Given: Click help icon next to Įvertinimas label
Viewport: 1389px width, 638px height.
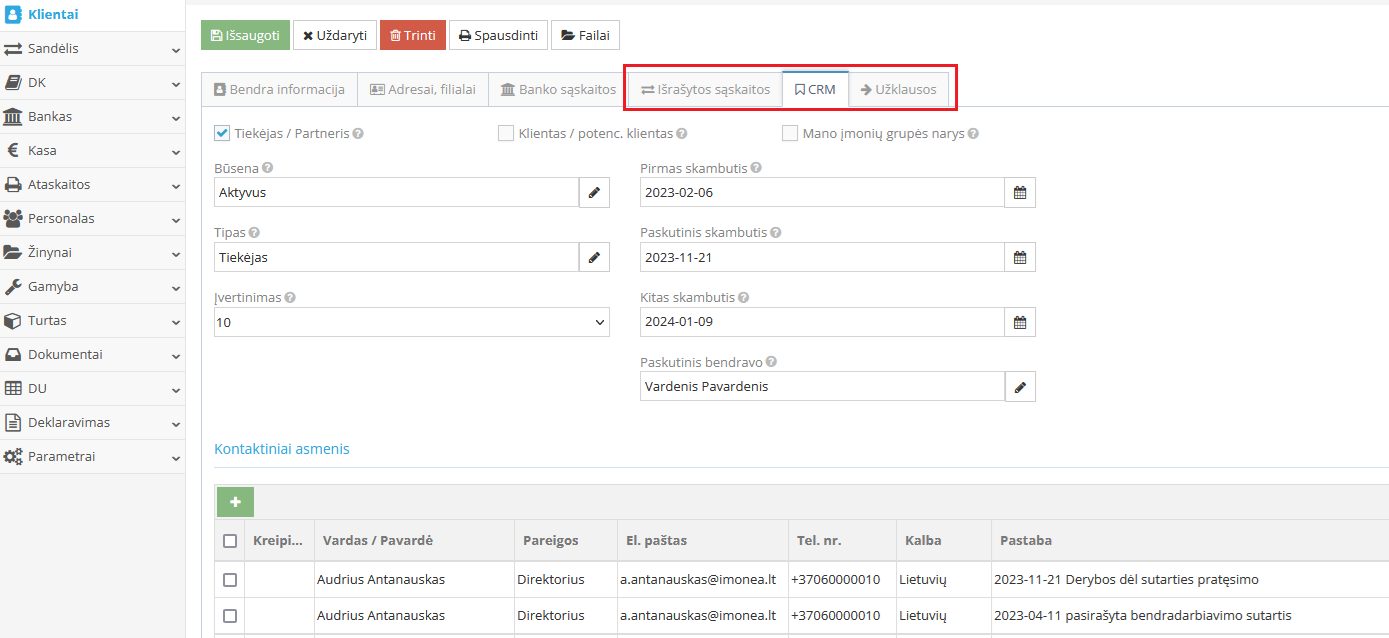Looking at the screenshot, I should point(290,298).
